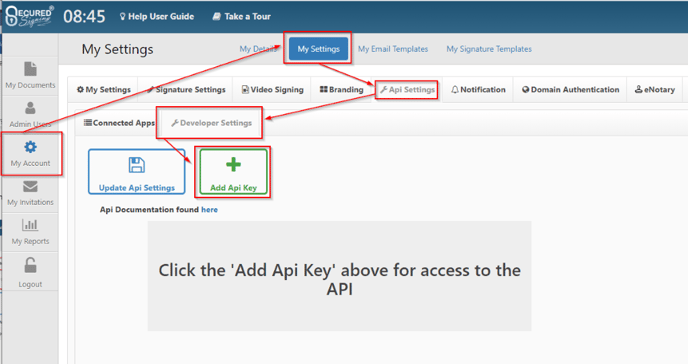Click the green plus Add Api Key icon
The height and width of the screenshot is (364, 688).
tap(233, 164)
